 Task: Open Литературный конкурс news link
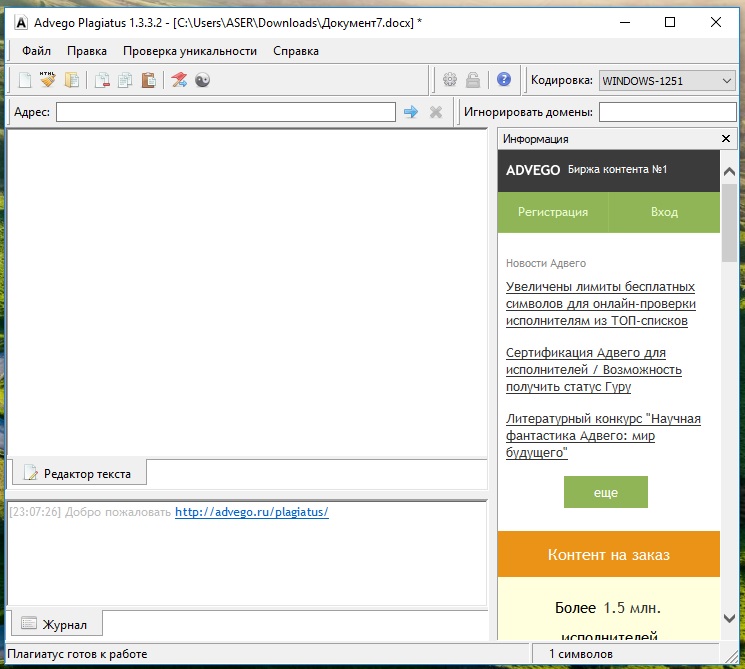pos(603,436)
